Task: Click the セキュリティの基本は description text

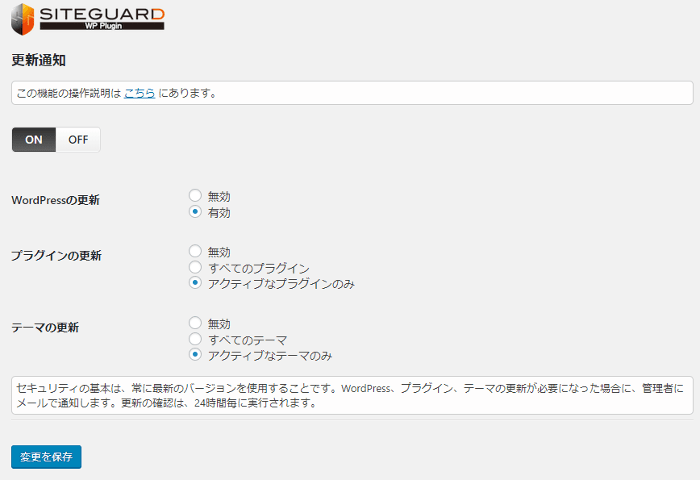Action: pos(352,396)
